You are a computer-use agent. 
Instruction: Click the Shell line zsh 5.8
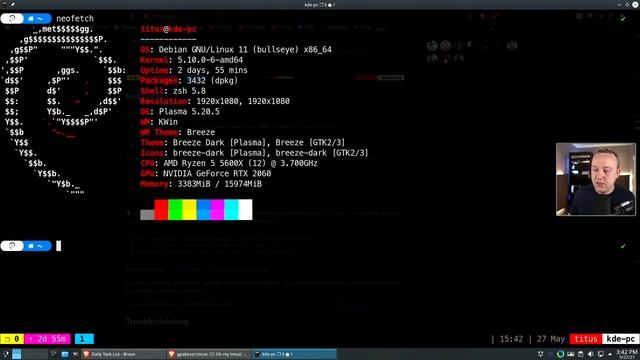click(173, 91)
